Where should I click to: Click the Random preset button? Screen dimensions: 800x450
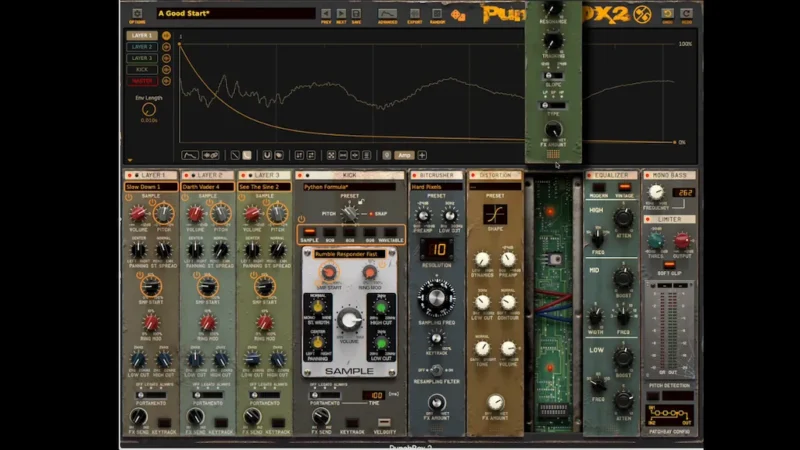(437, 14)
